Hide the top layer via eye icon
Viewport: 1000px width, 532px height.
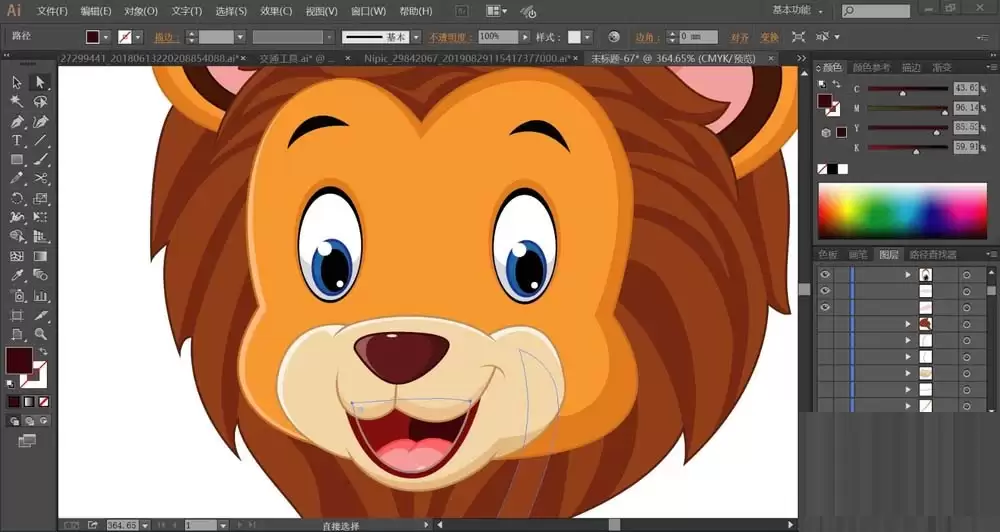(x=825, y=274)
